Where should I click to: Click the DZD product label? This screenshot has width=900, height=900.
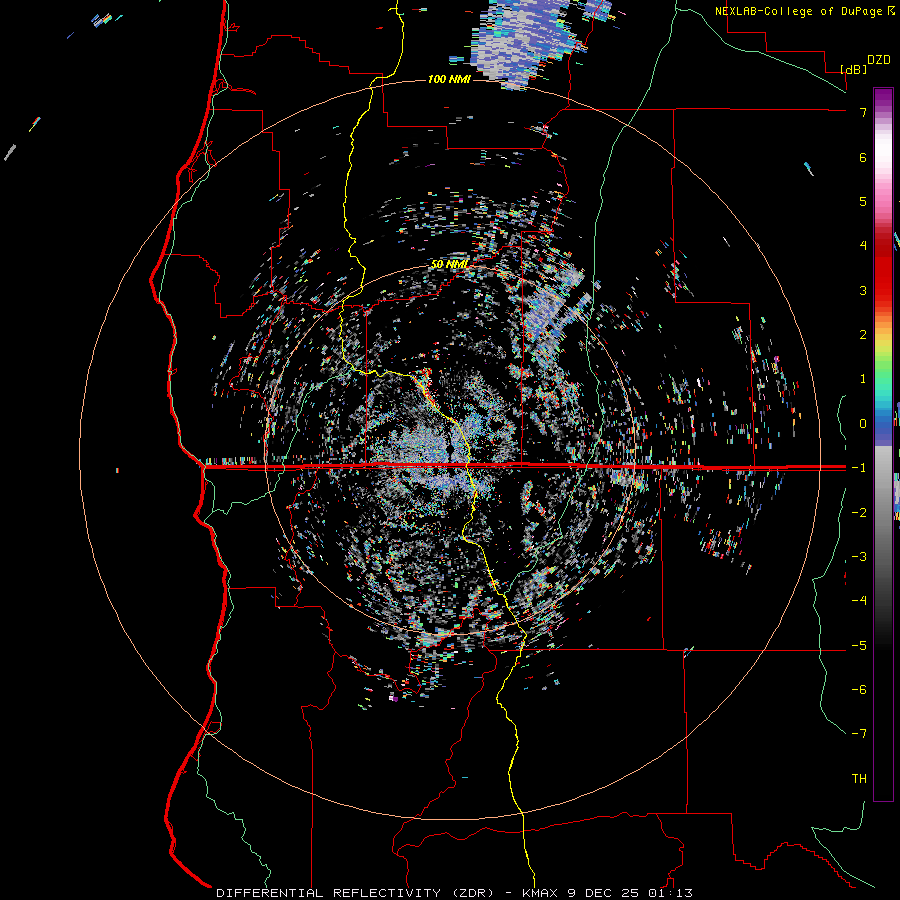tap(879, 60)
